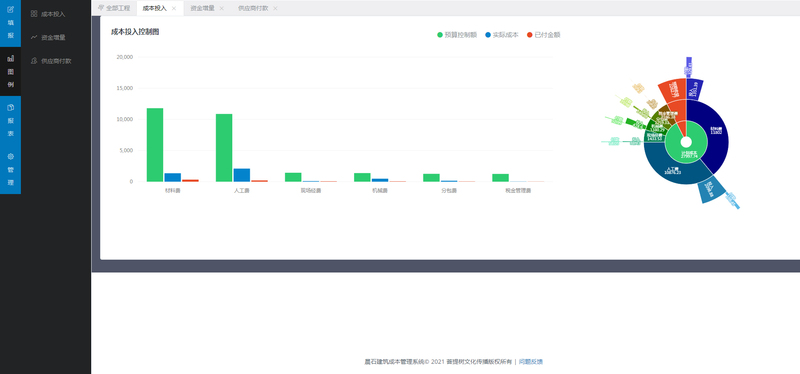Click the 税金管理费 axis label
Screen dimensions: 800x374
coord(518,191)
